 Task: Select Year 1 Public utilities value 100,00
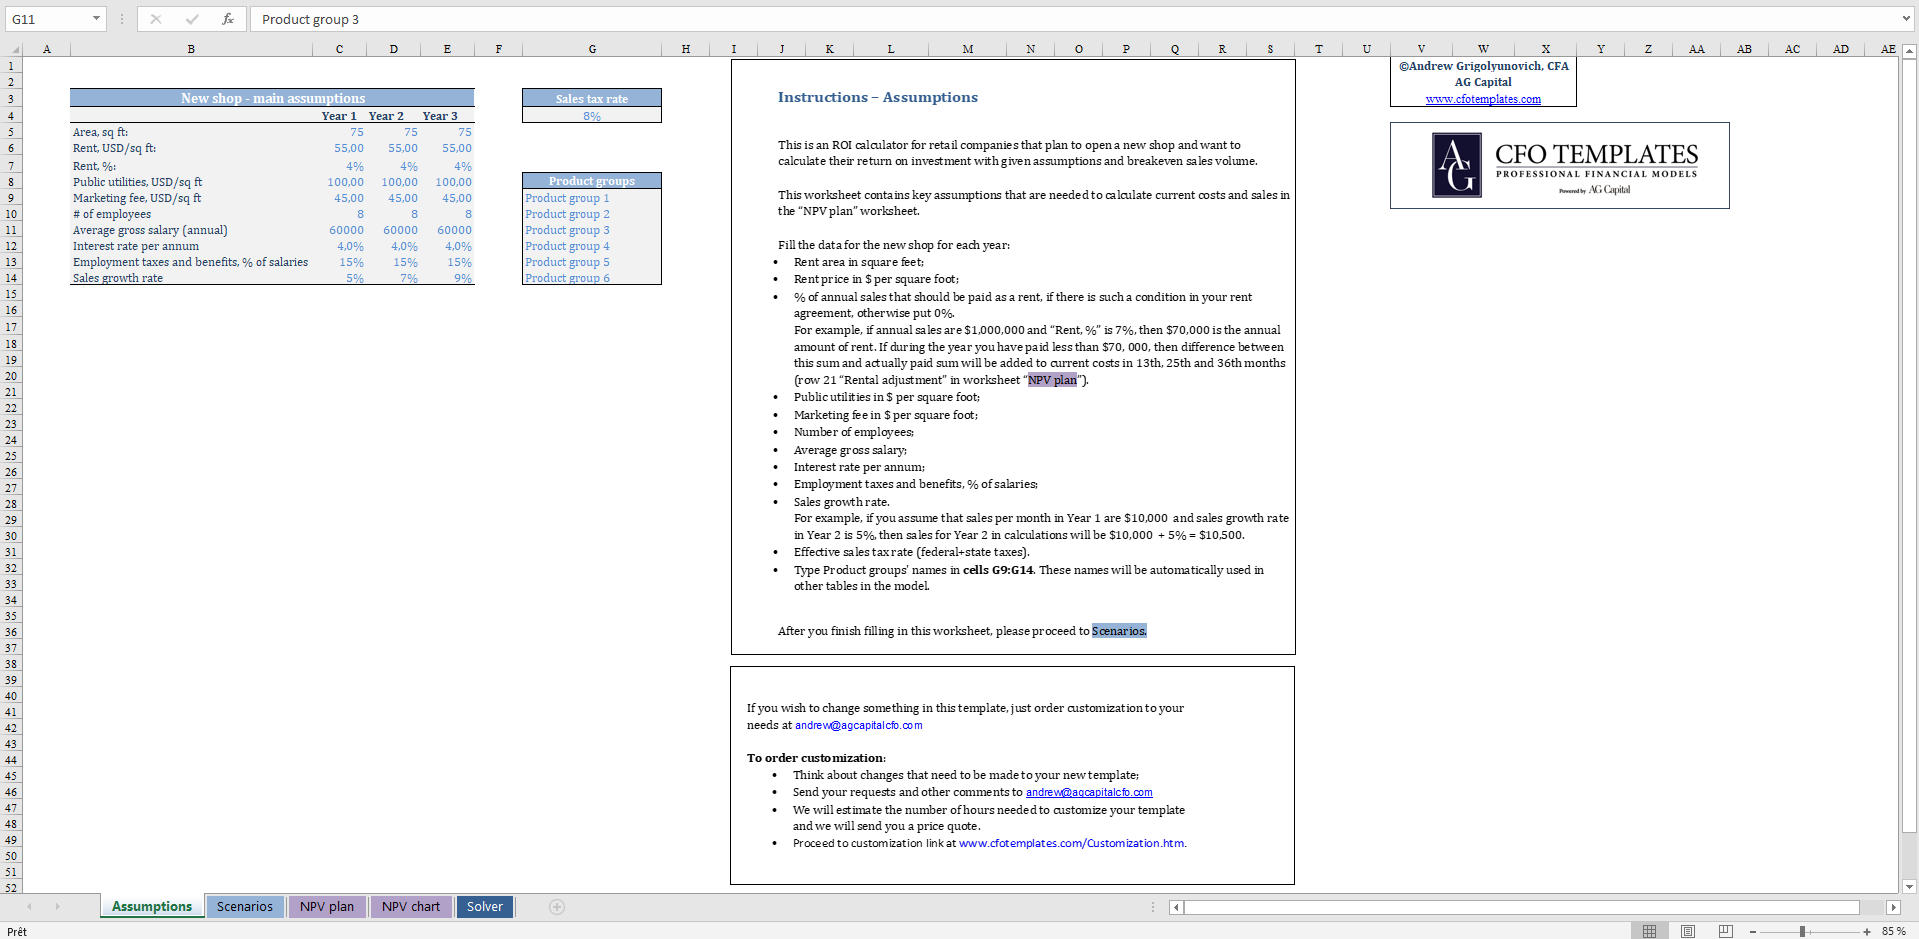coord(339,182)
